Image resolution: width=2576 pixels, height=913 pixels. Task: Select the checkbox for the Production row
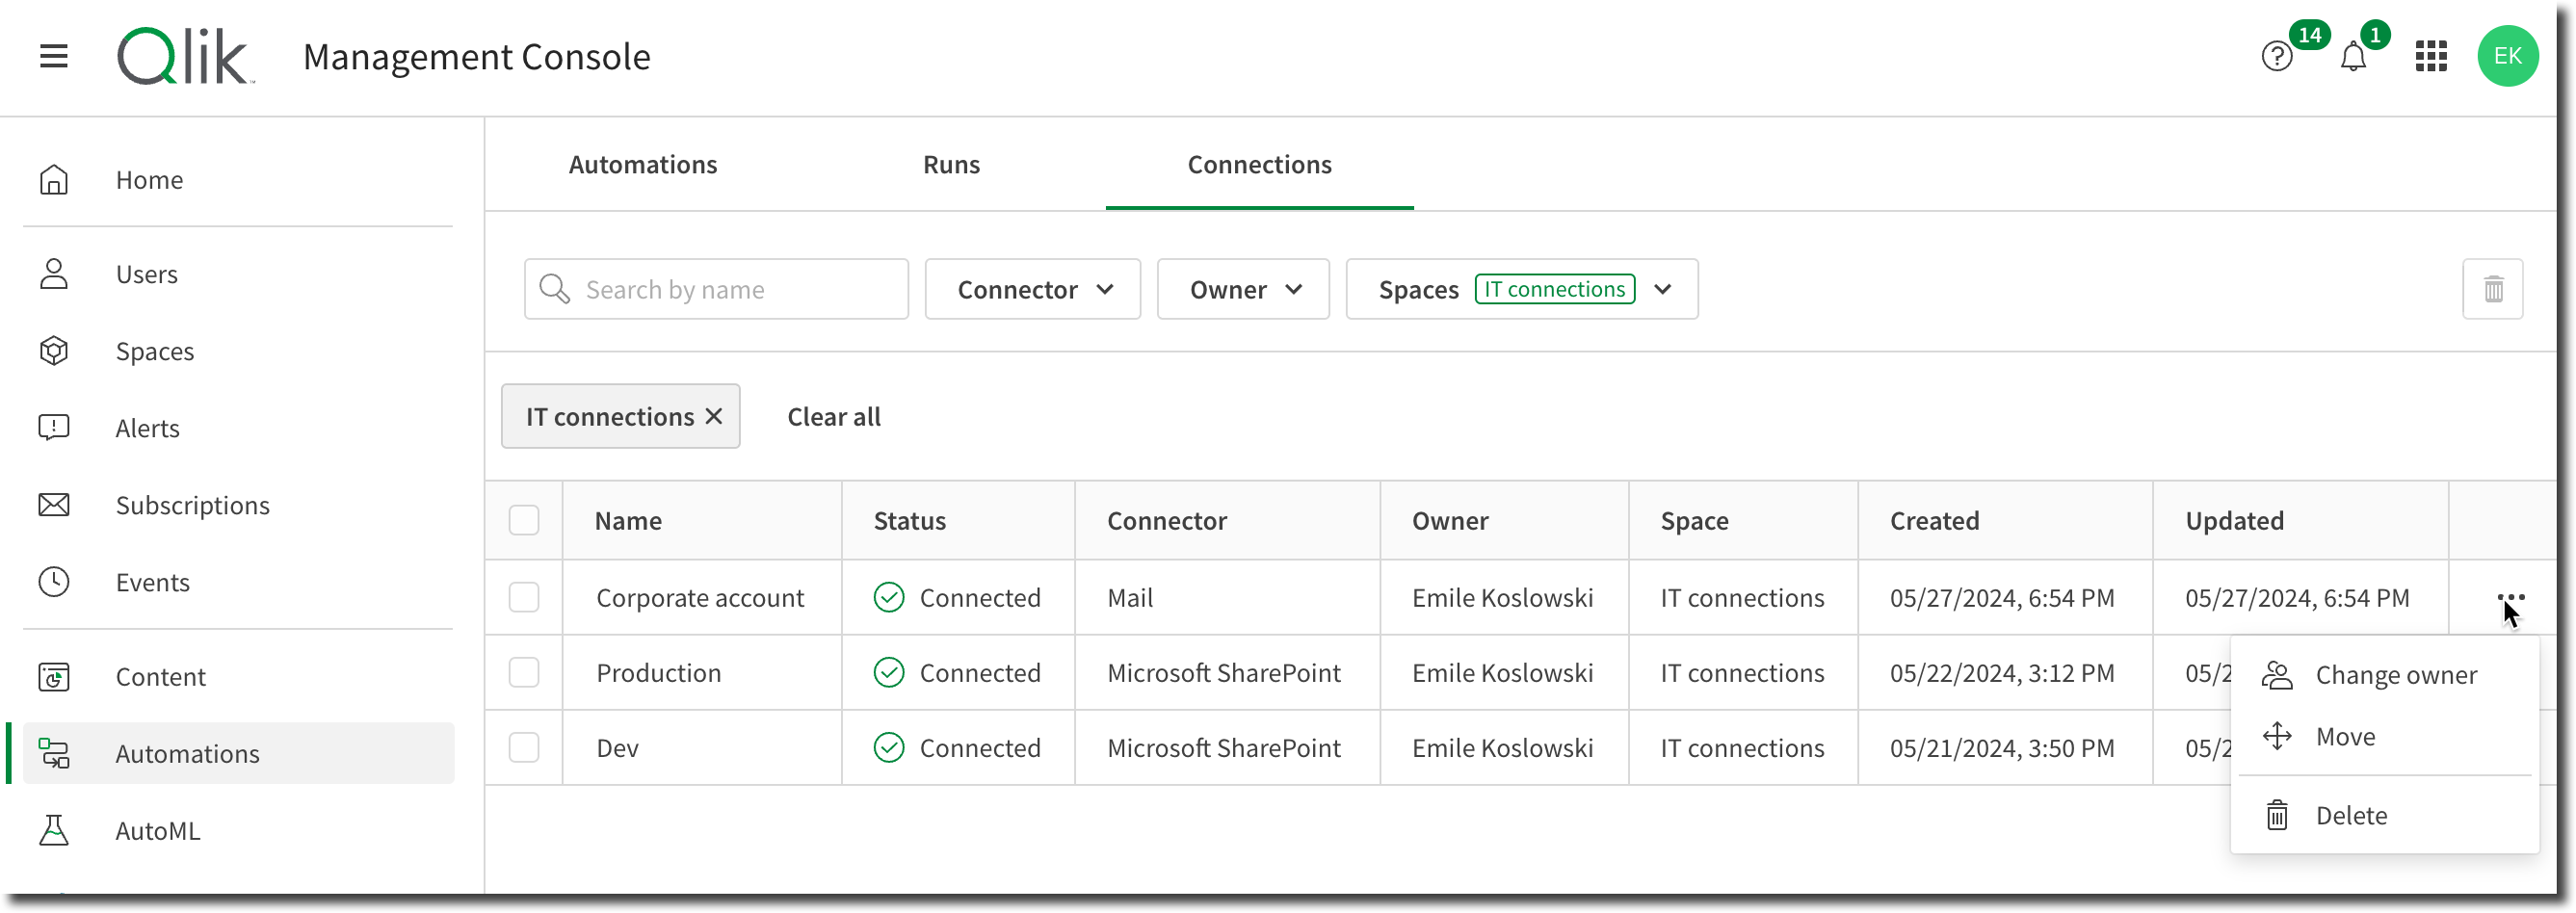pos(523,672)
